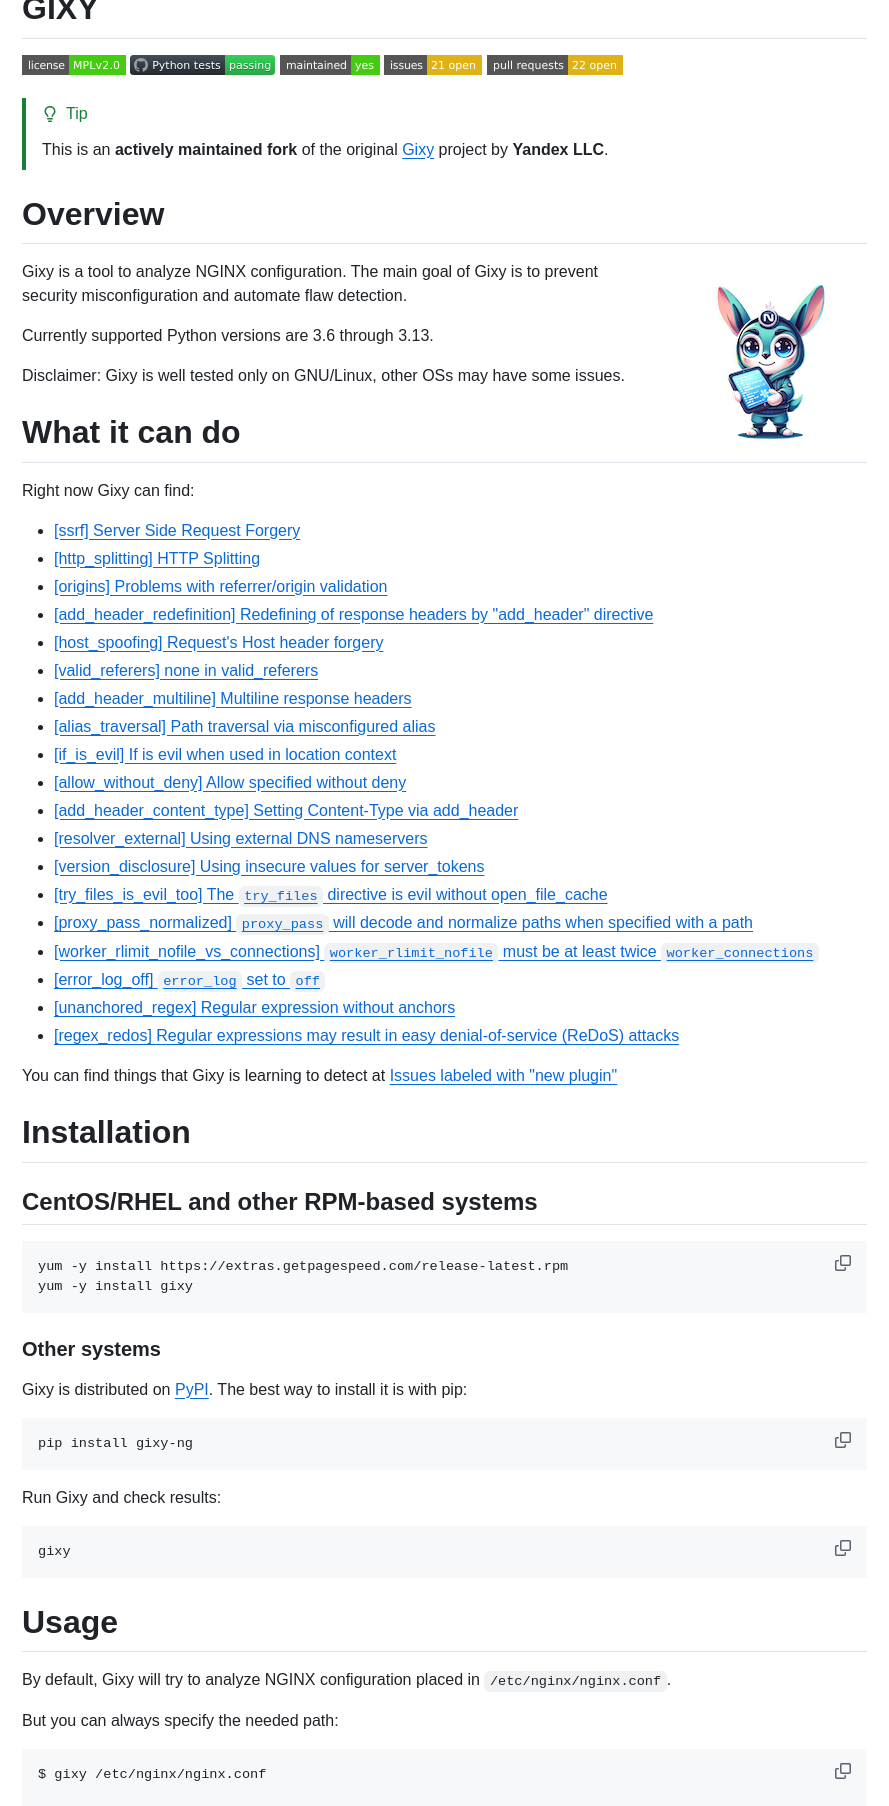
Task: Open the [valid_referers] none in valid_referers link
Action: (x=186, y=670)
